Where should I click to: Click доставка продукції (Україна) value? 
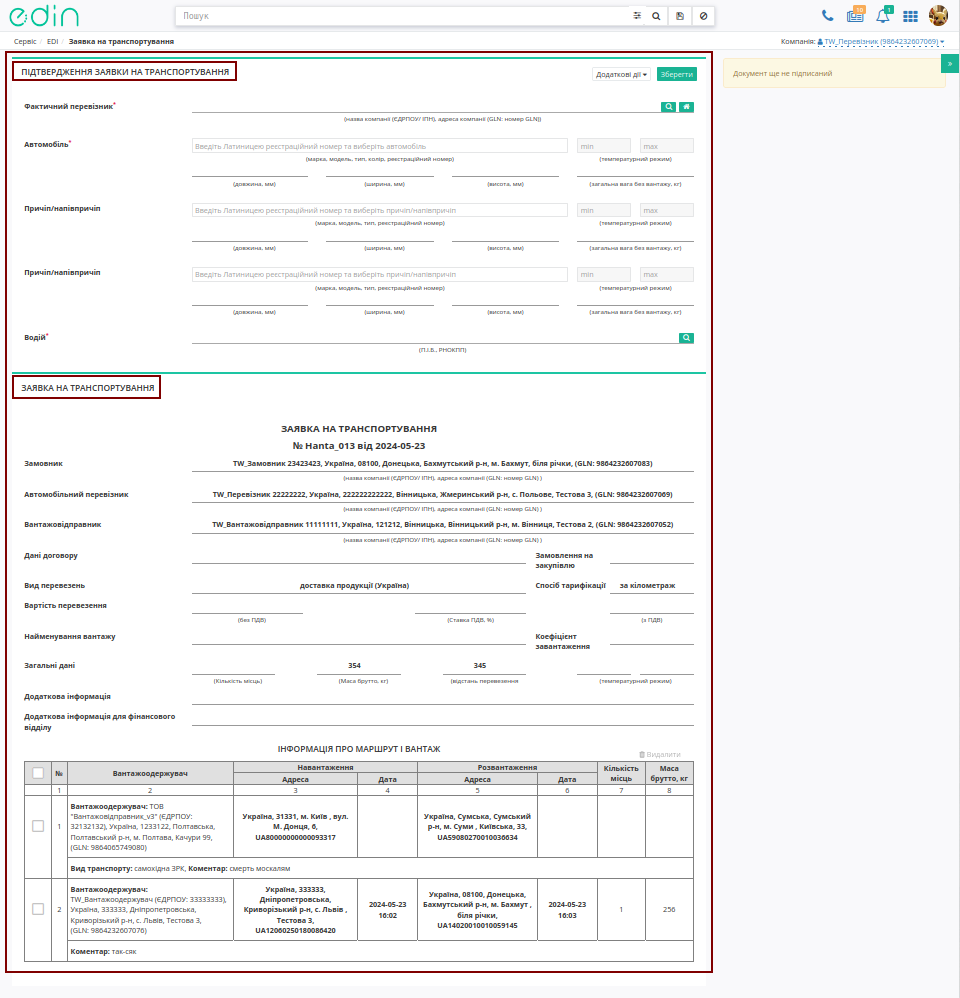click(354, 586)
